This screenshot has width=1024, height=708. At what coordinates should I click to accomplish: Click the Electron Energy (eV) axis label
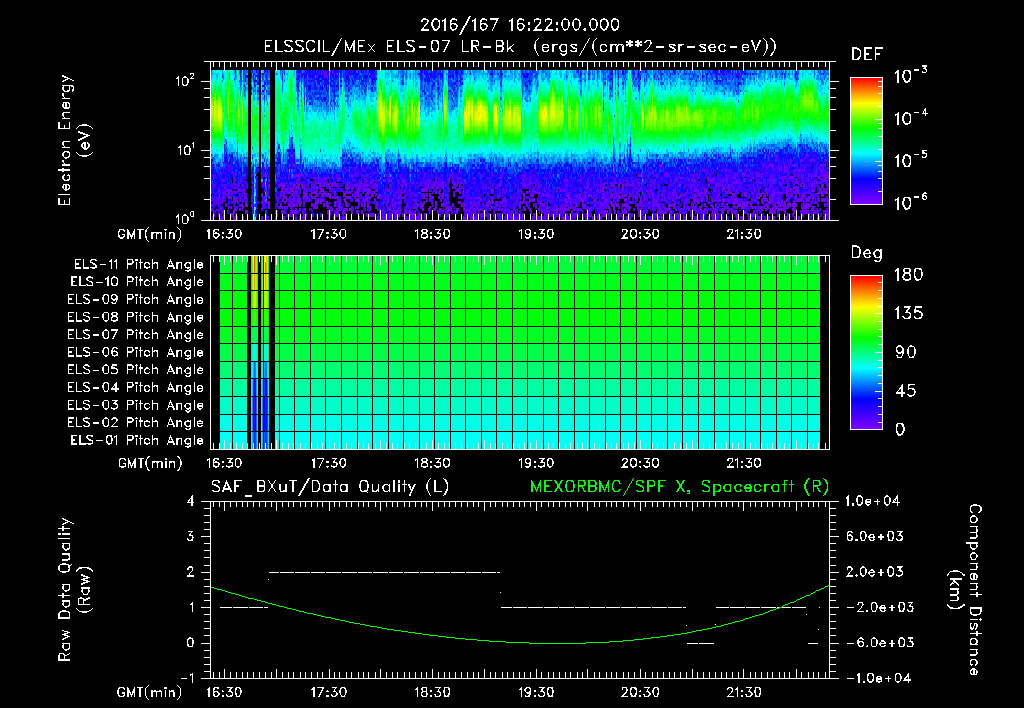coord(74,140)
